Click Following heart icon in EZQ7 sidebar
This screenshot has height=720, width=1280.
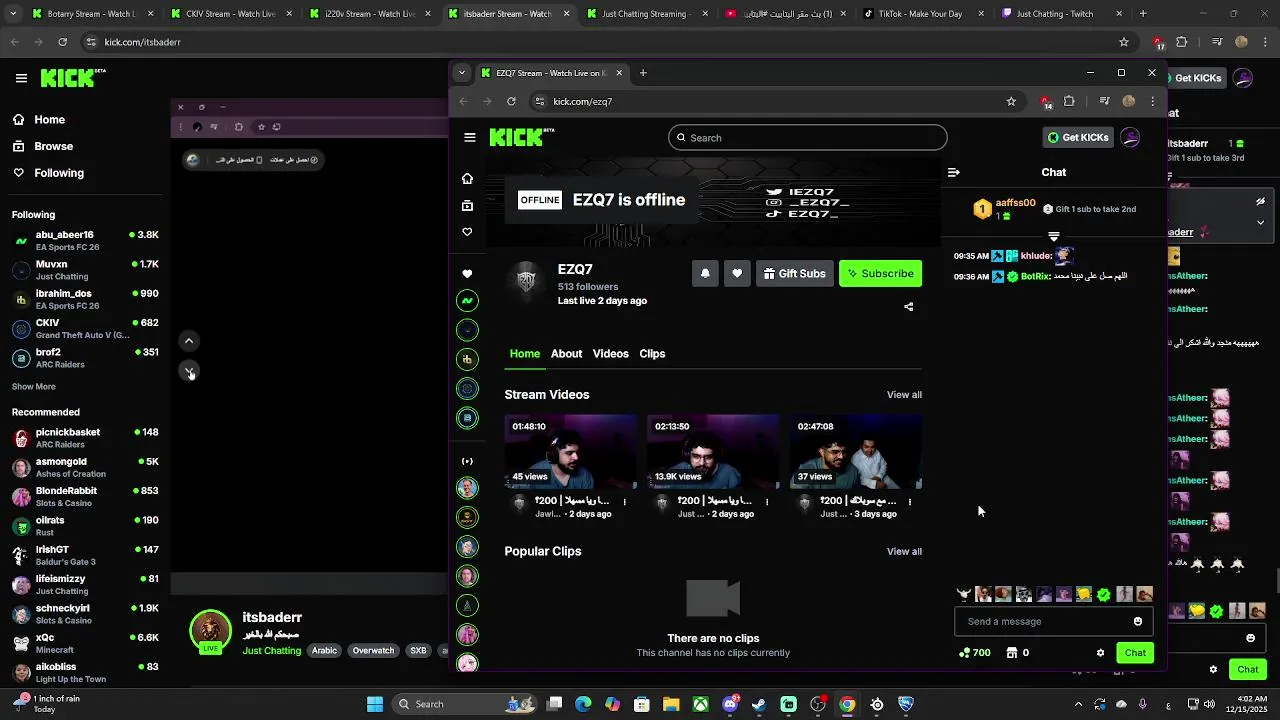coord(467,232)
